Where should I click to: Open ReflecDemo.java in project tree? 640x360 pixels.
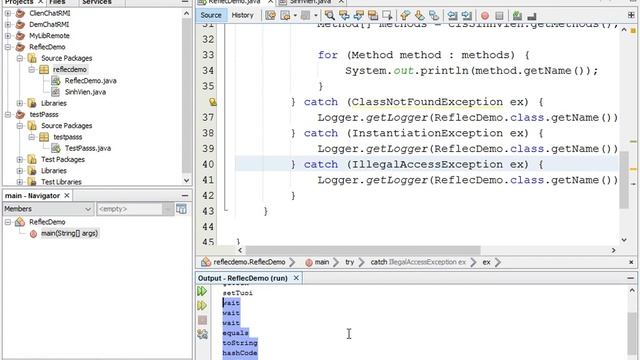90,81
